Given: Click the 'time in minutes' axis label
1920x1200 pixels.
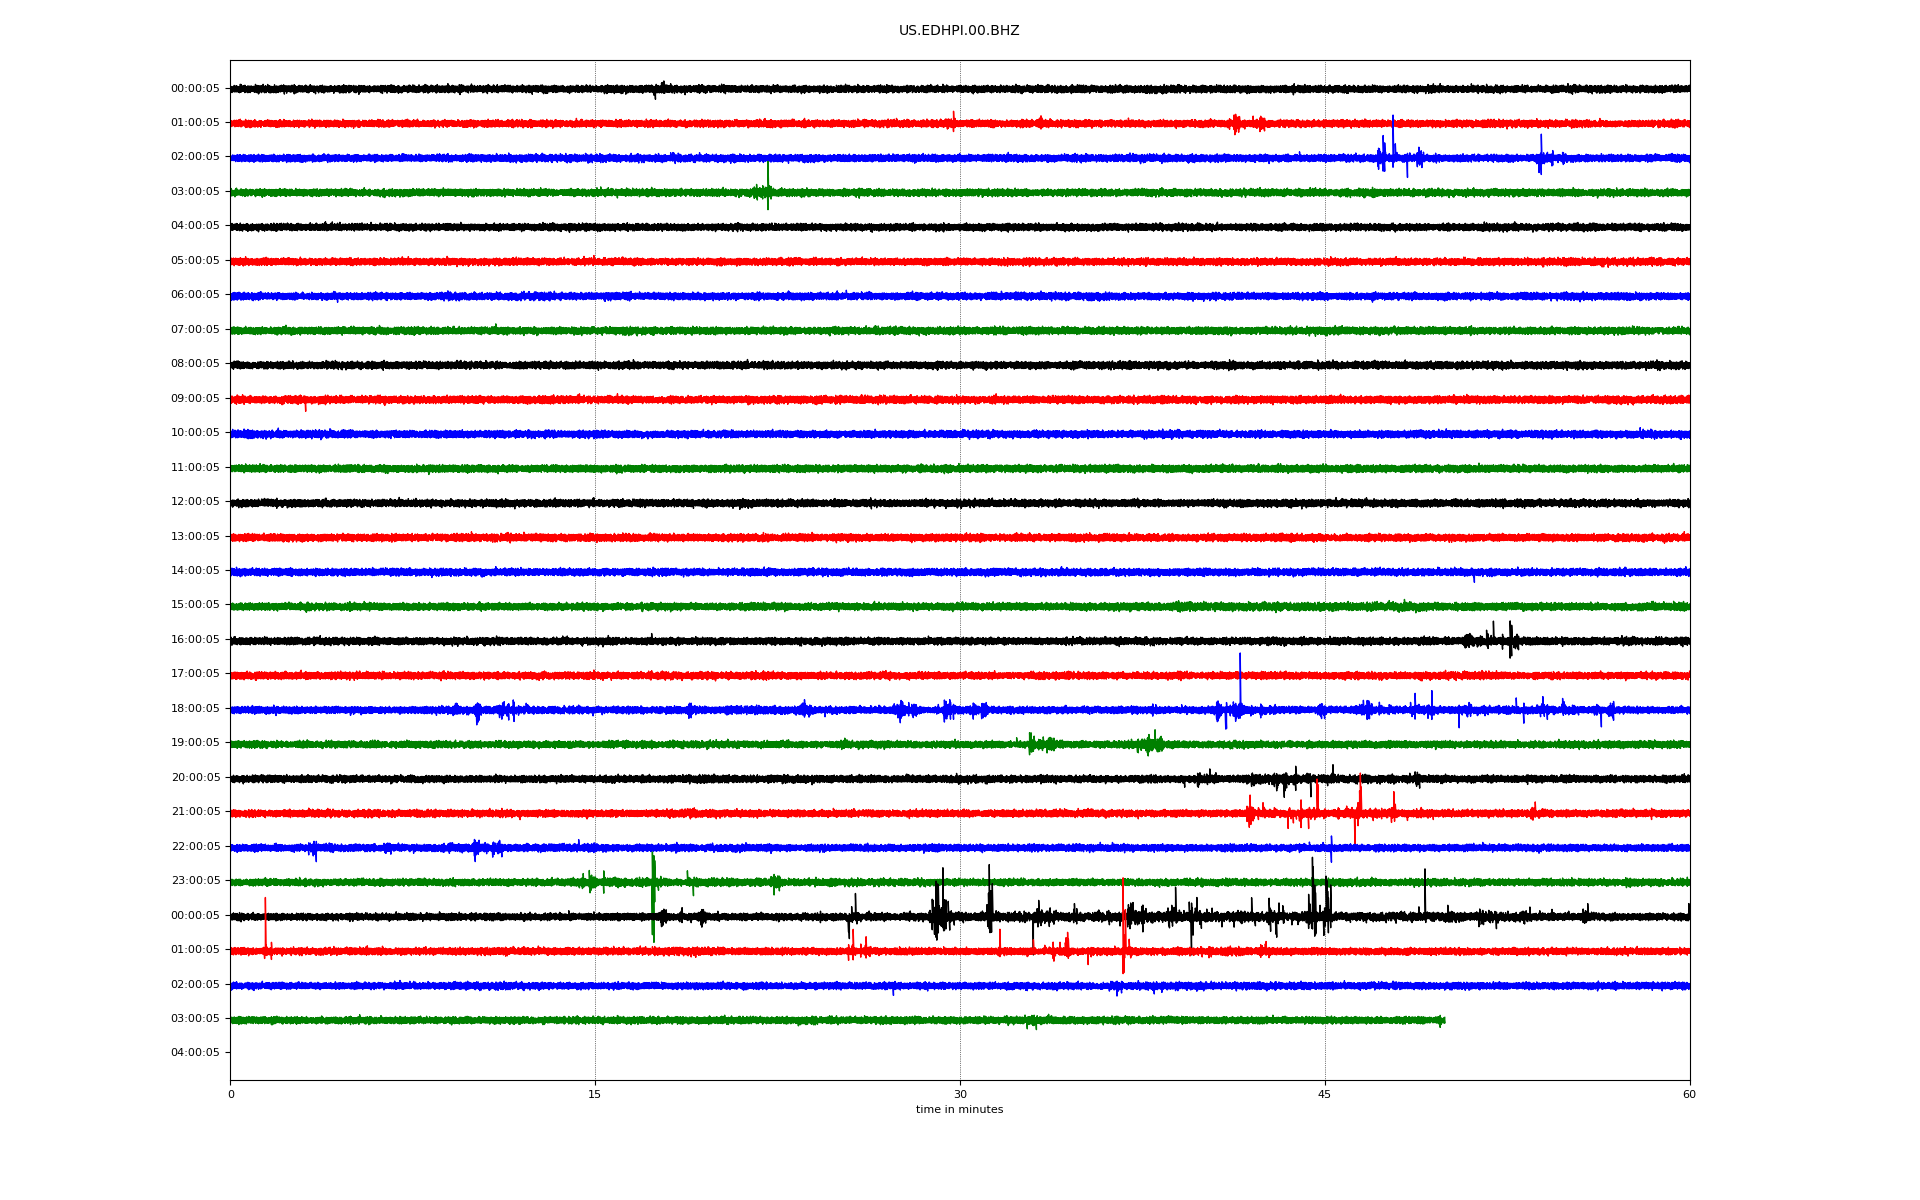Looking at the screenshot, I should [959, 1110].
